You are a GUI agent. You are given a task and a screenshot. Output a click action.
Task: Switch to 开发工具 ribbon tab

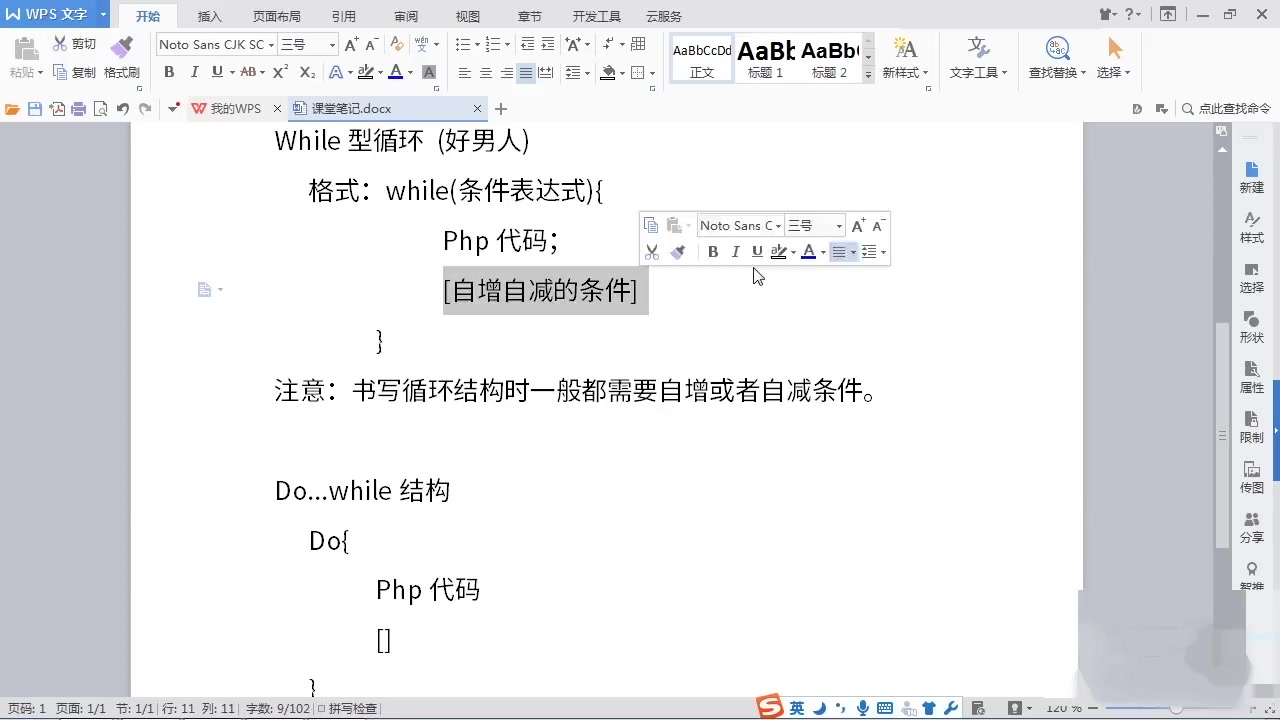click(597, 16)
